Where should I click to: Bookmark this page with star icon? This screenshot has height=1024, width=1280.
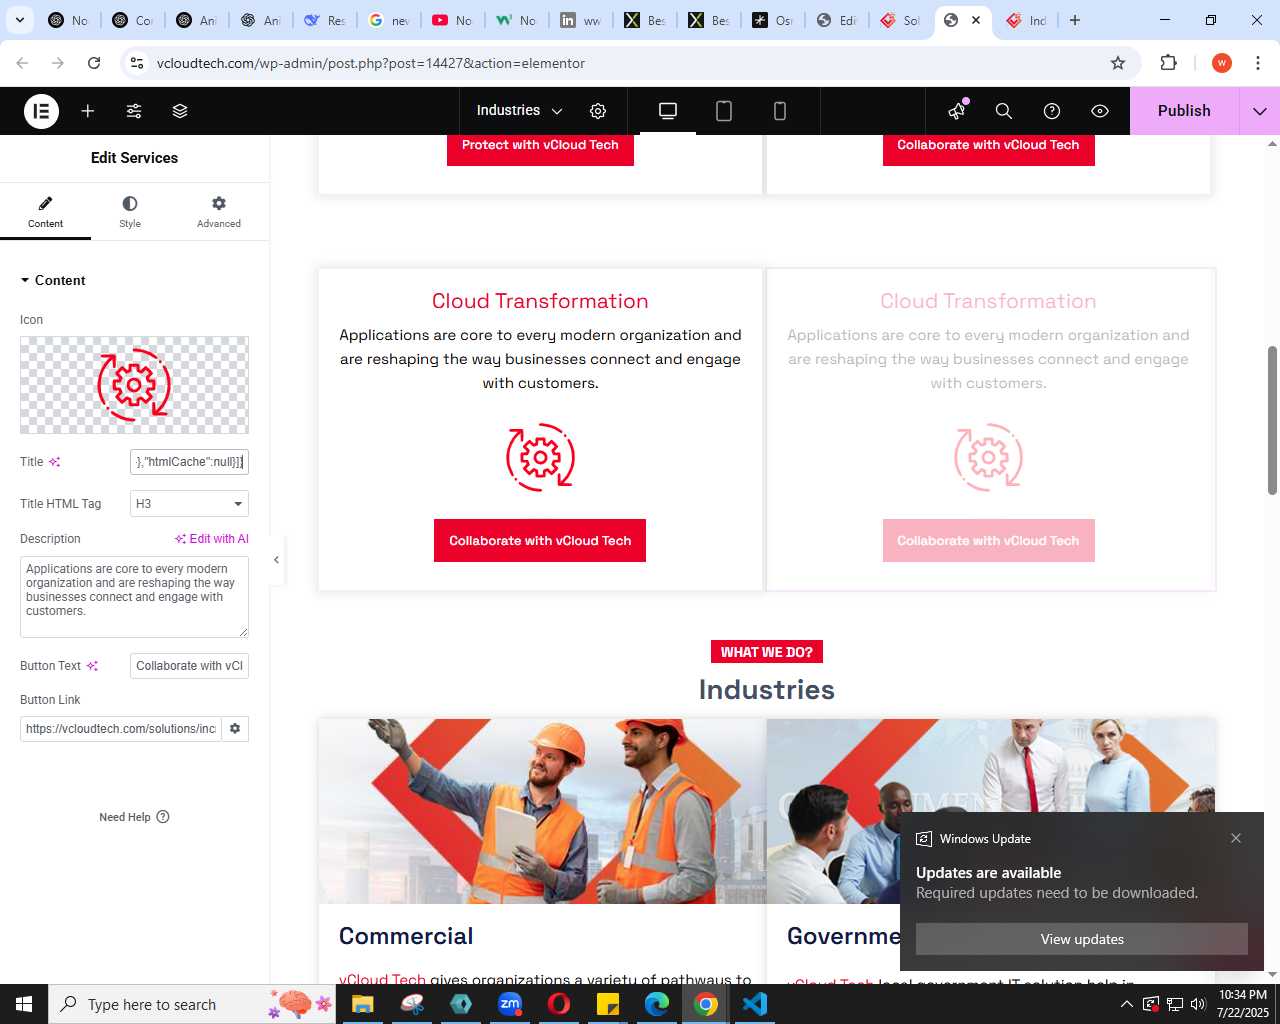click(x=1118, y=63)
